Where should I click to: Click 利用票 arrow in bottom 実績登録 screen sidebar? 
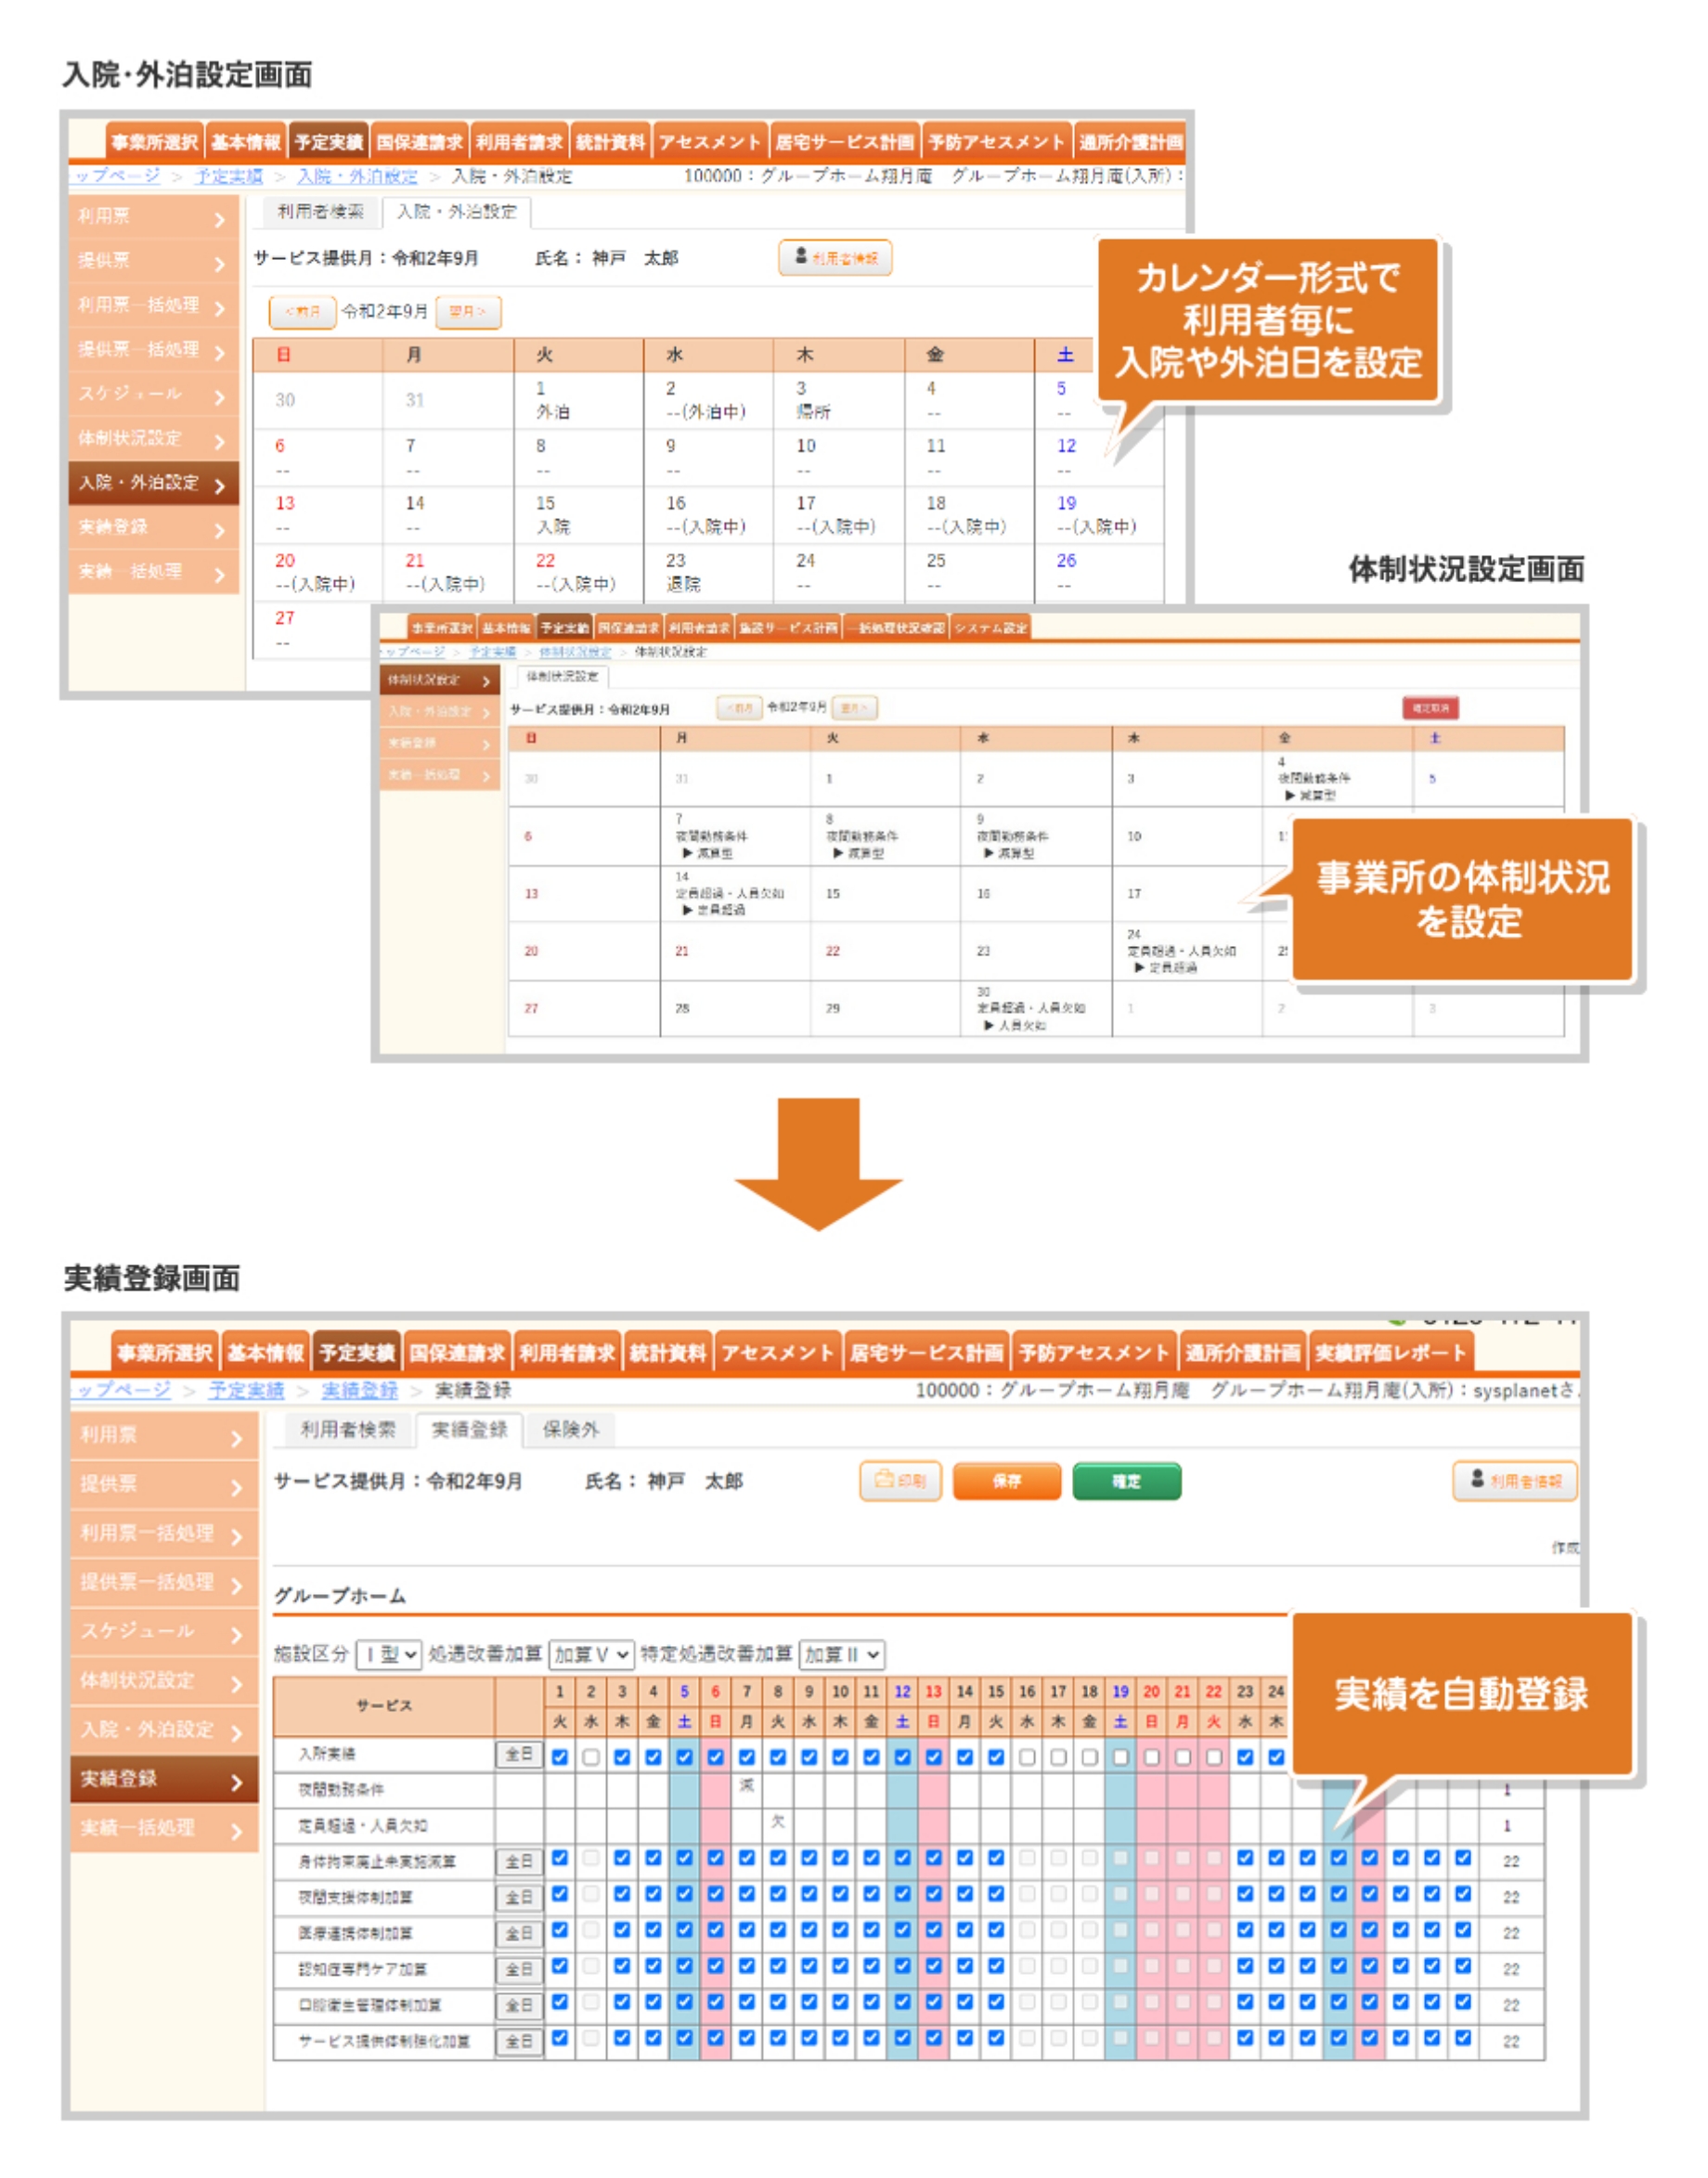pos(237,1439)
